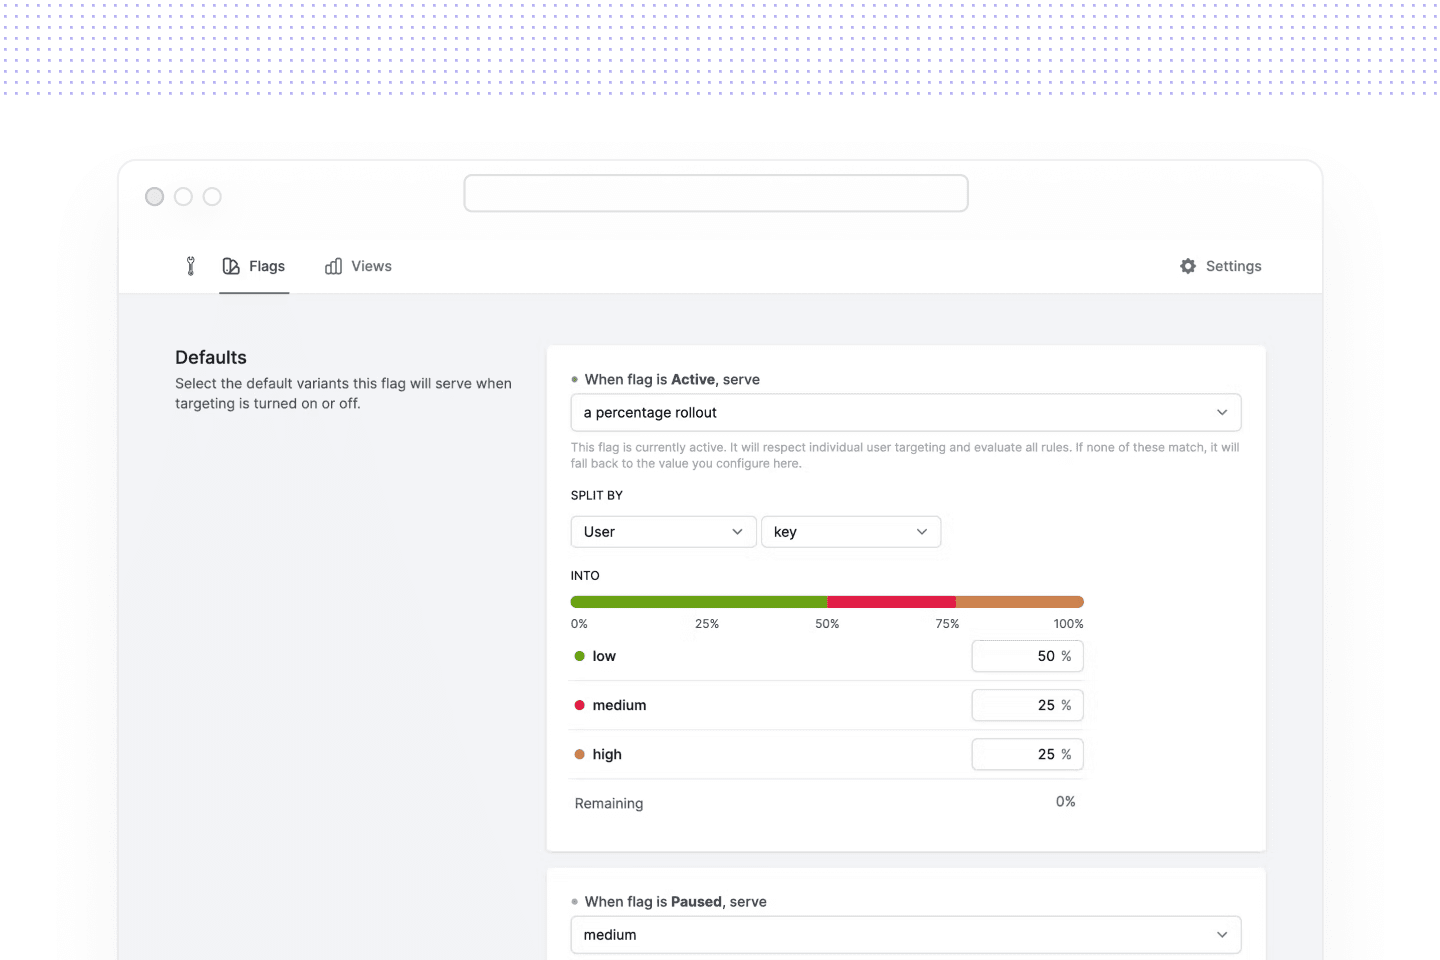The image size is (1440, 960).
Task: Open the Paused serve medium dropdown
Action: (905, 935)
